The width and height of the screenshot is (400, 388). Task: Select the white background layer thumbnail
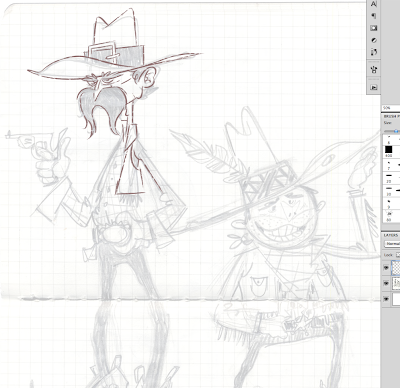point(396,299)
